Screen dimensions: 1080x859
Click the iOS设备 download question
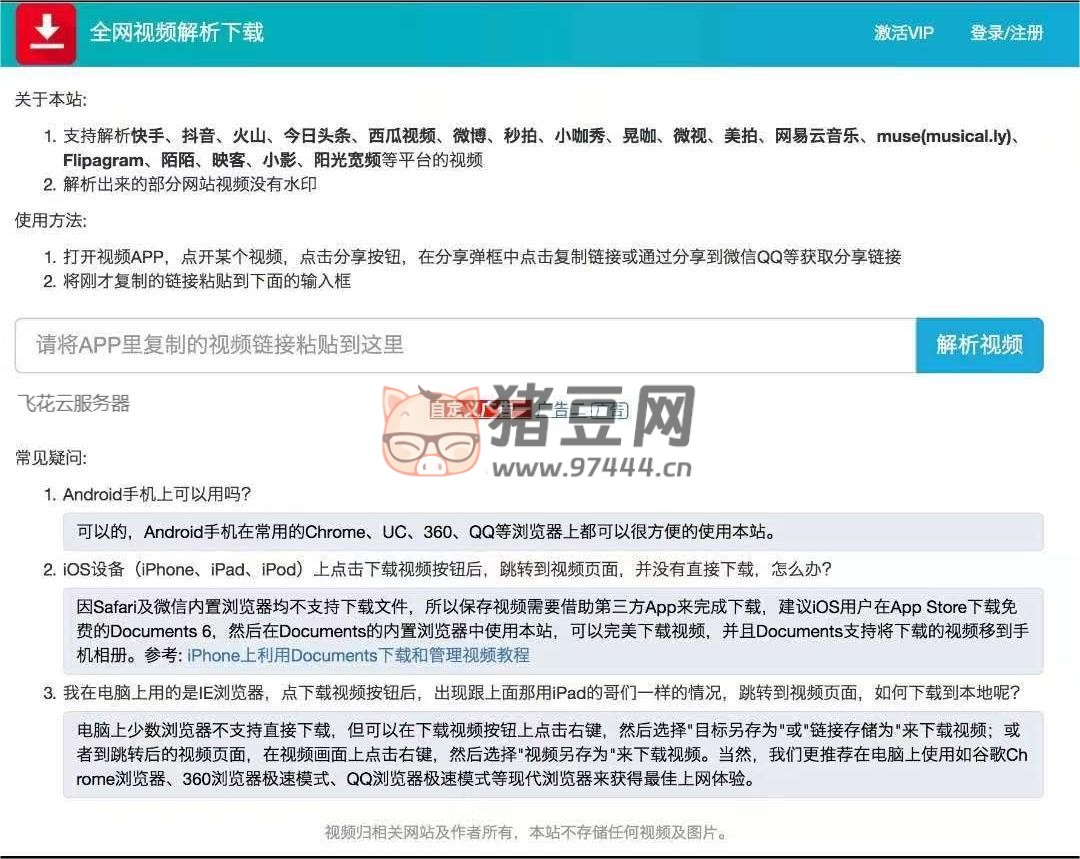point(446,569)
